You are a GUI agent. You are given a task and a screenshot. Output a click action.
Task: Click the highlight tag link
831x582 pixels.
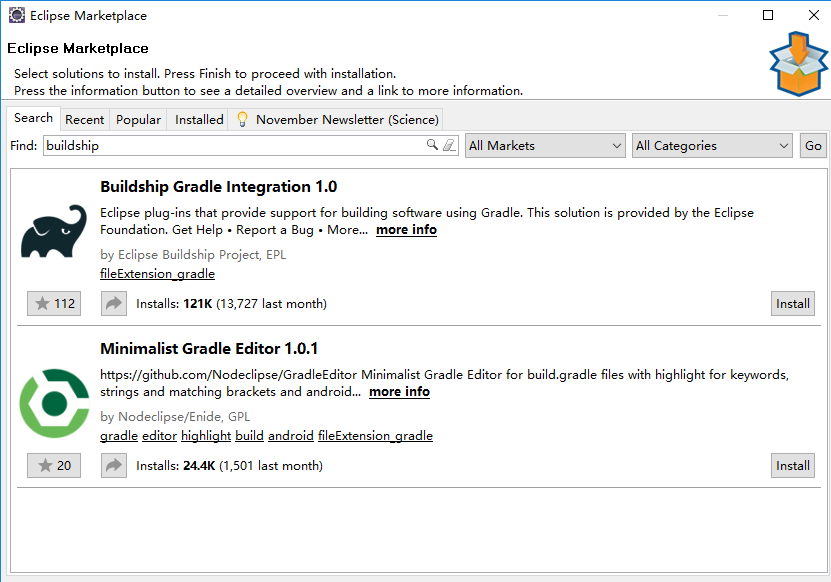pyautogui.click(x=206, y=436)
